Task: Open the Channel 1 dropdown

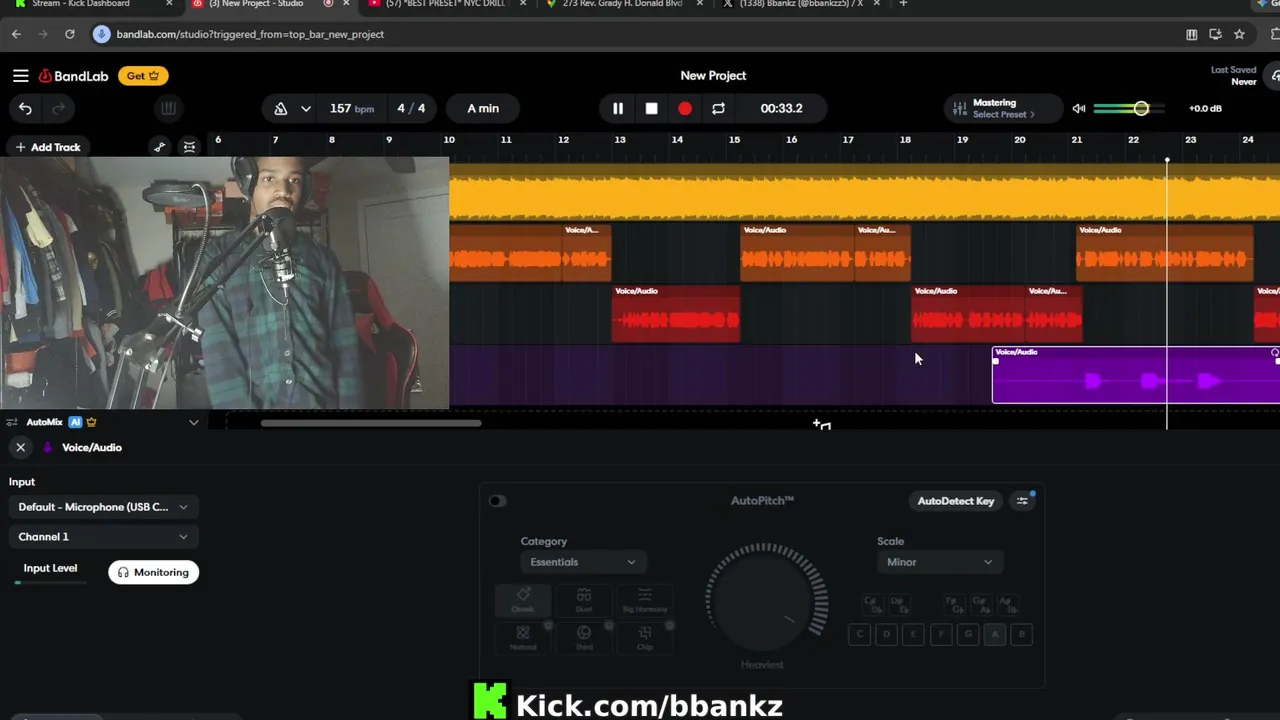Action: point(103,537)
